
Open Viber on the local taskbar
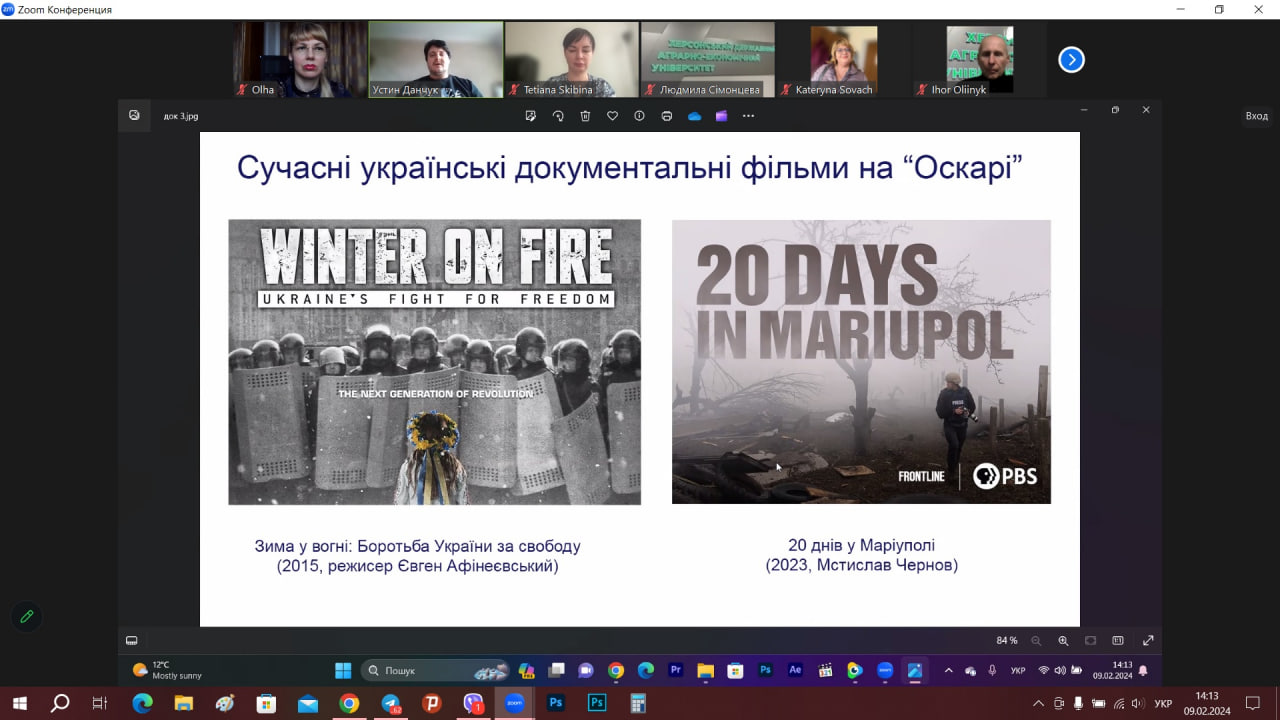(473, 703)
